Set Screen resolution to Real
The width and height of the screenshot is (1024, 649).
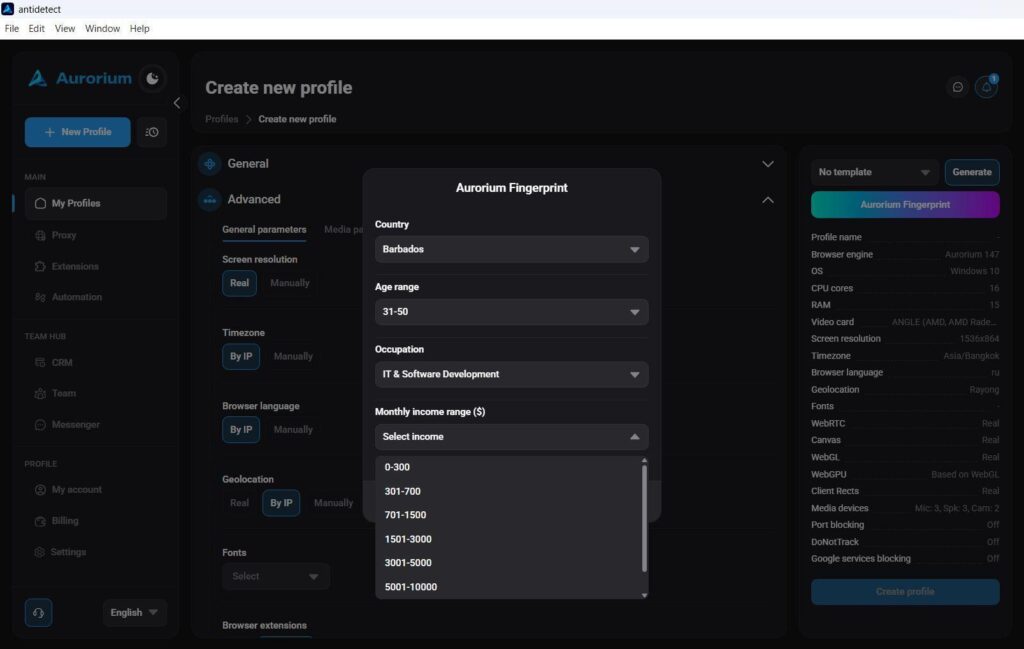tap(239, 283)
